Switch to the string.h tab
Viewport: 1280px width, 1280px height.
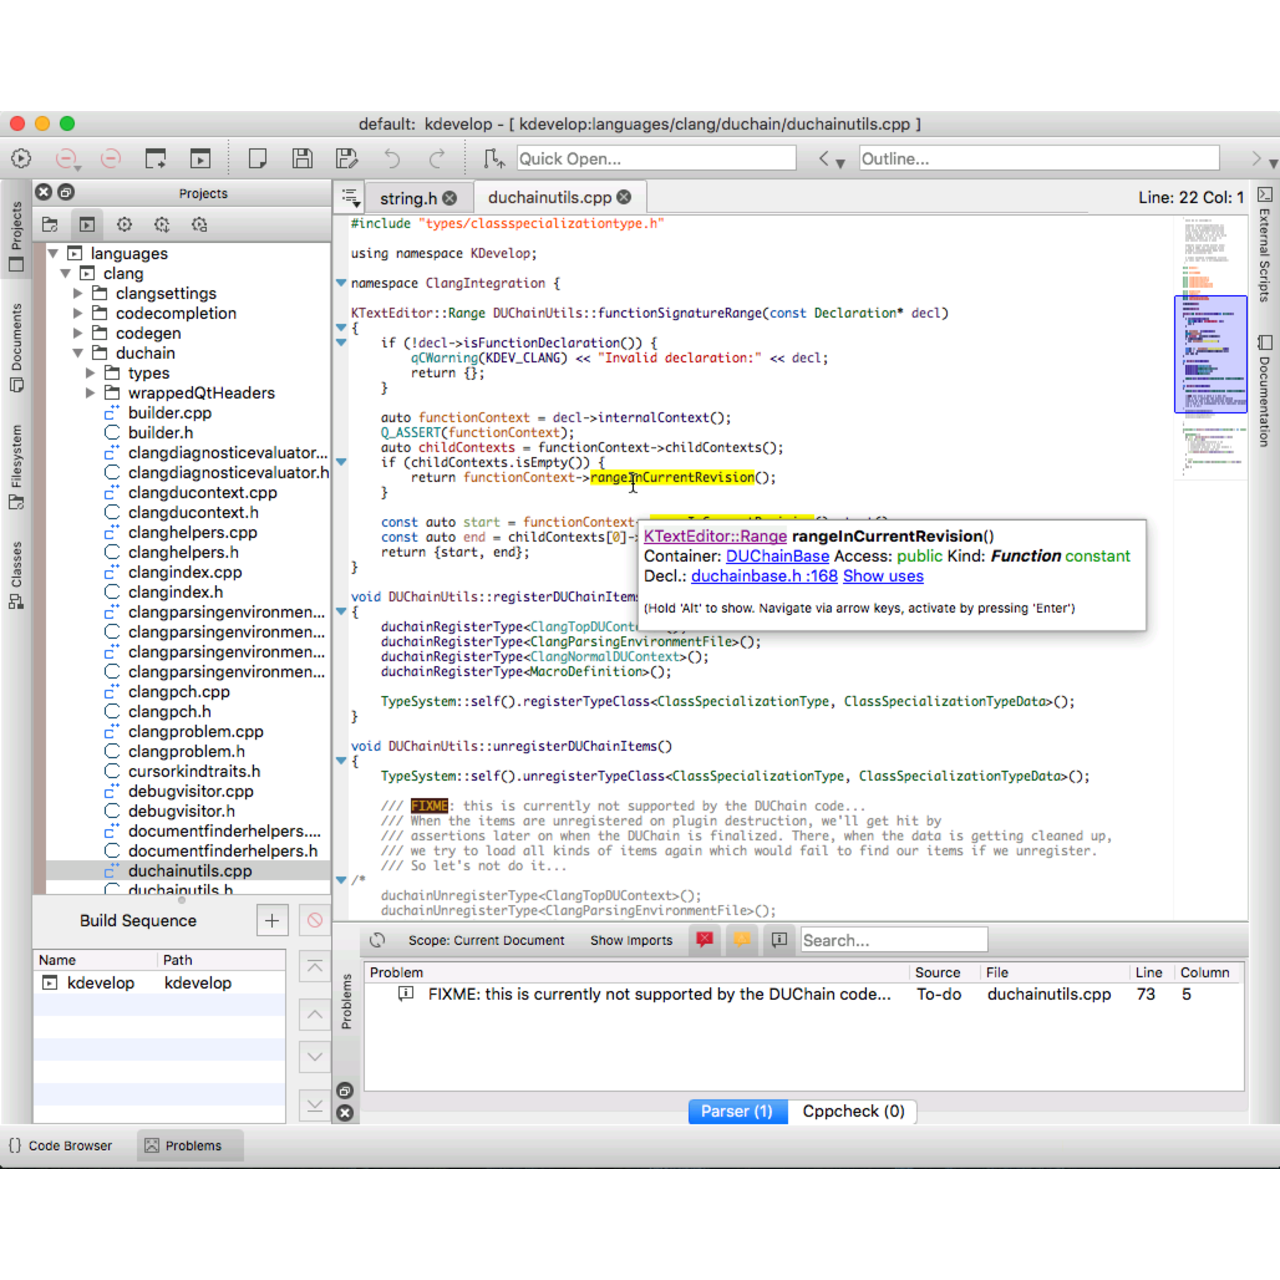point(410,197)
